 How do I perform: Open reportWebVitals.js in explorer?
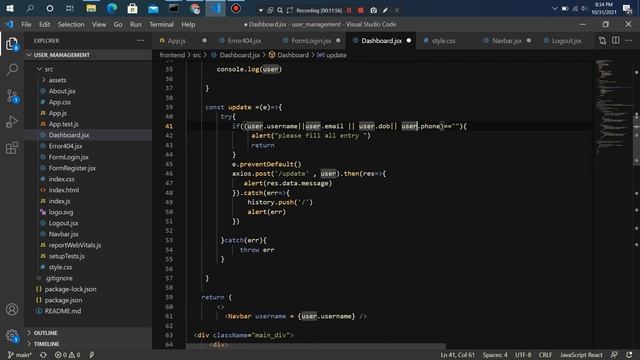pos(75,245)
